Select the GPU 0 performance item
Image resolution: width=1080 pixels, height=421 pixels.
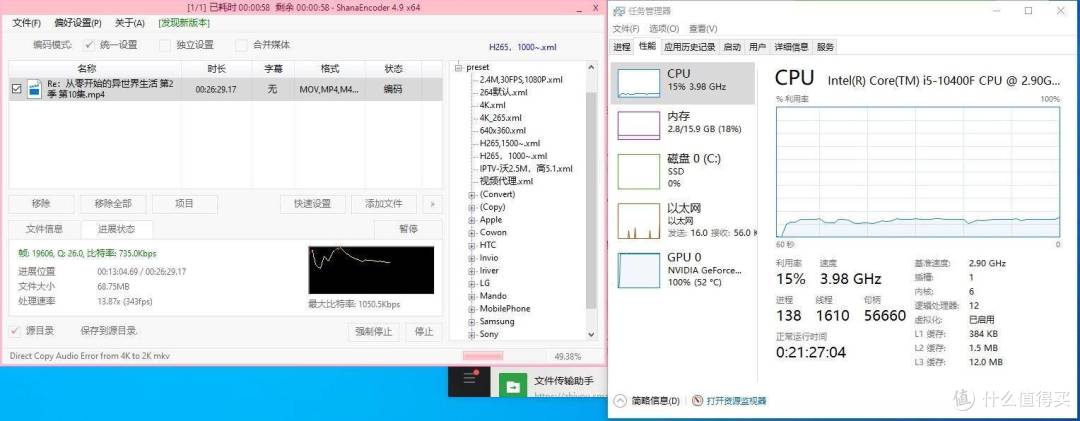tap(683, 269)
